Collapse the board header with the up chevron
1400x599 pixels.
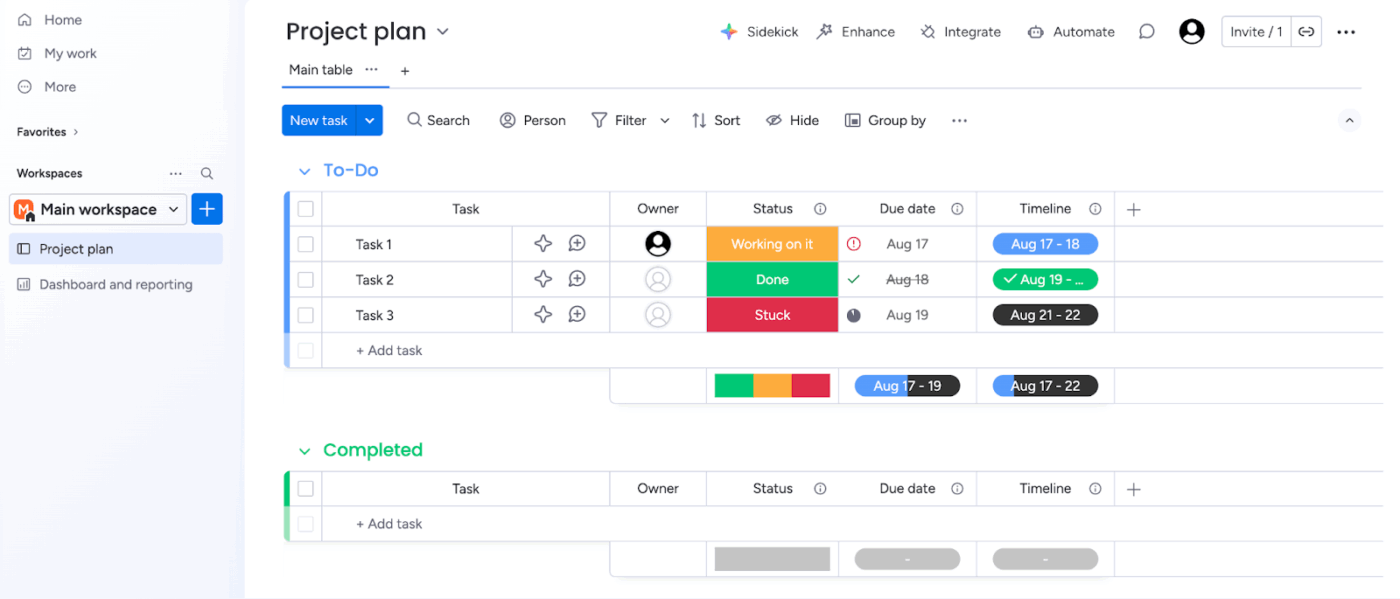[1349, 120]
